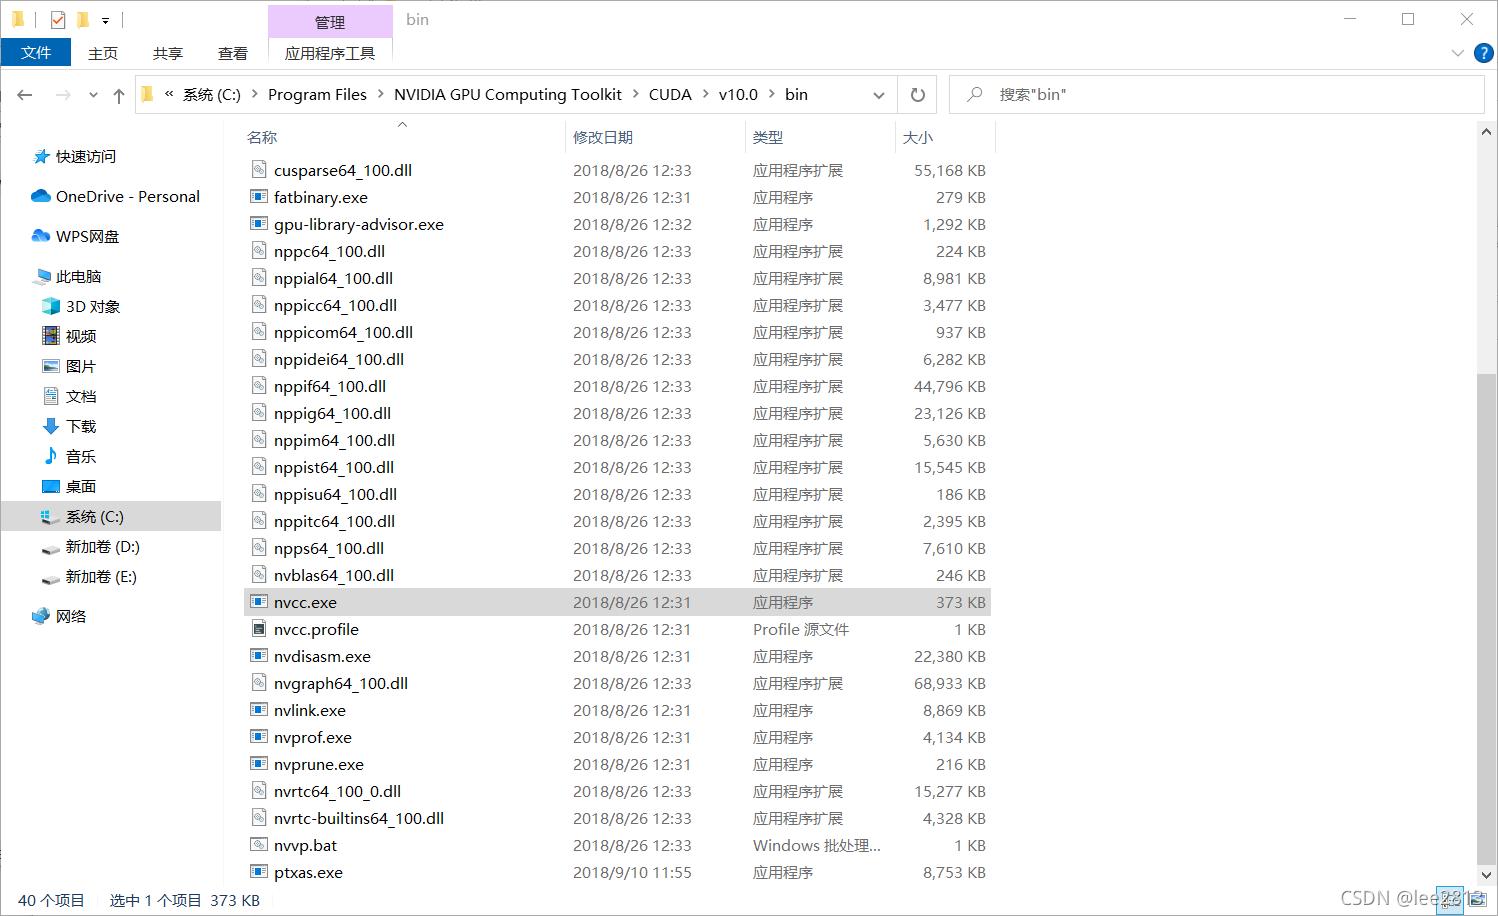Switch to the 查看 ribbon tab

(233, 53)
